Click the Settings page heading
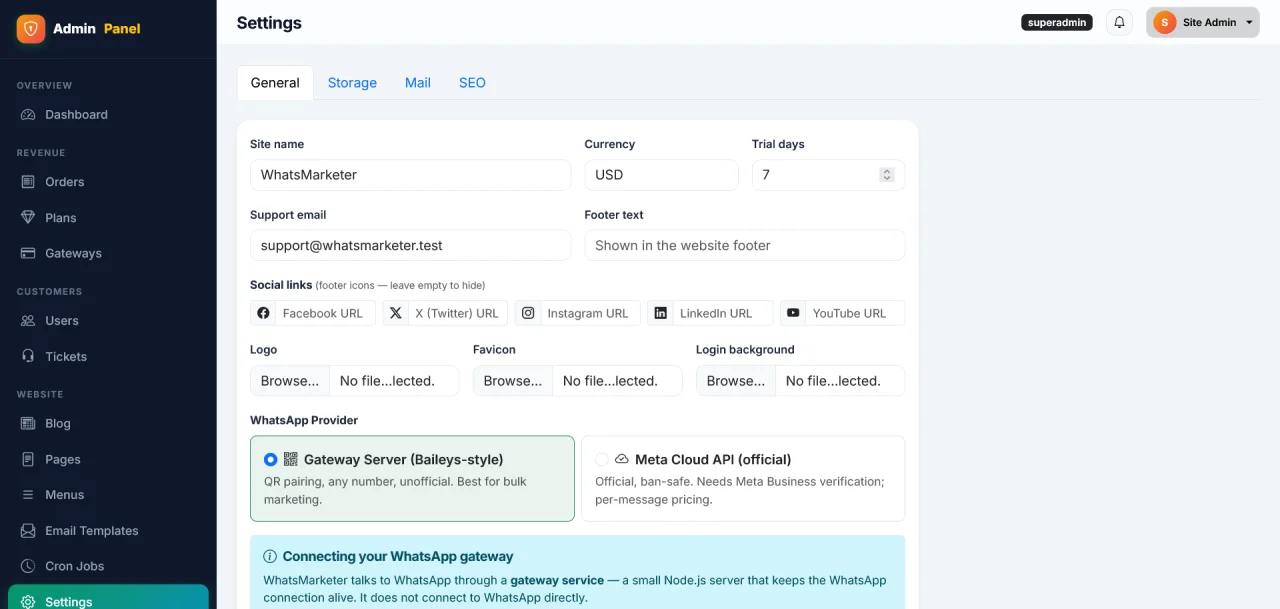Screen dimensions: 1280x609 [269, 22]
